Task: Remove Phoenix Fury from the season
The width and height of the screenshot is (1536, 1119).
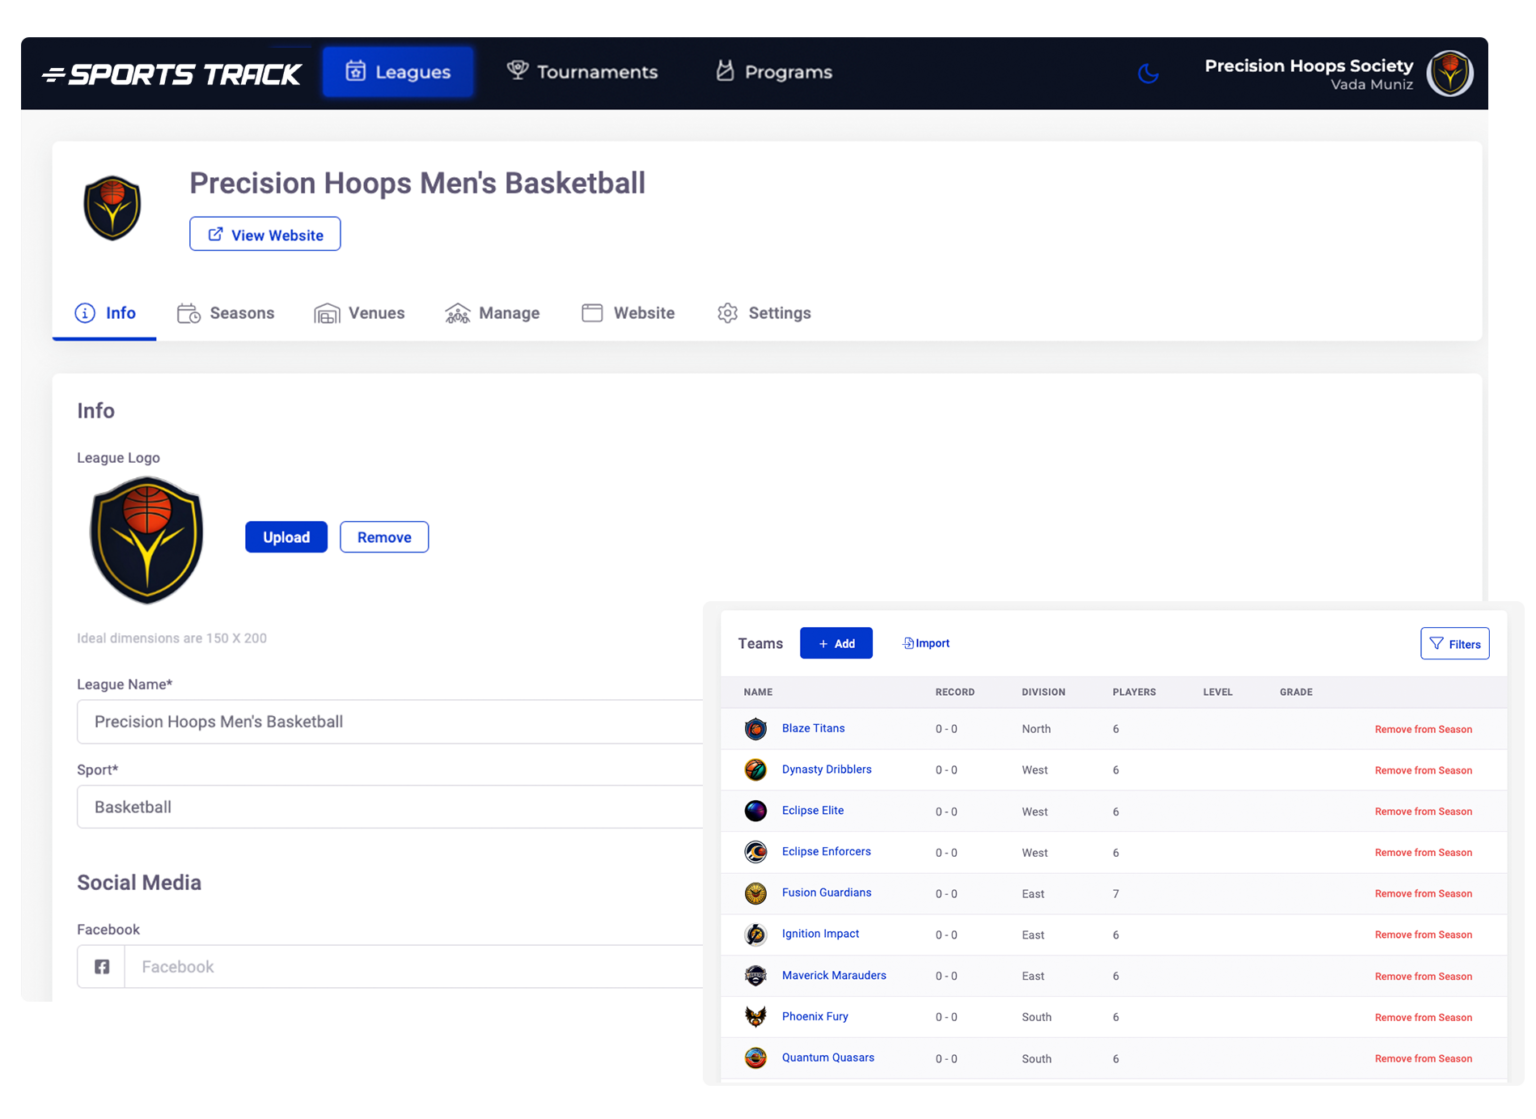Action: pos(1423,1016)
